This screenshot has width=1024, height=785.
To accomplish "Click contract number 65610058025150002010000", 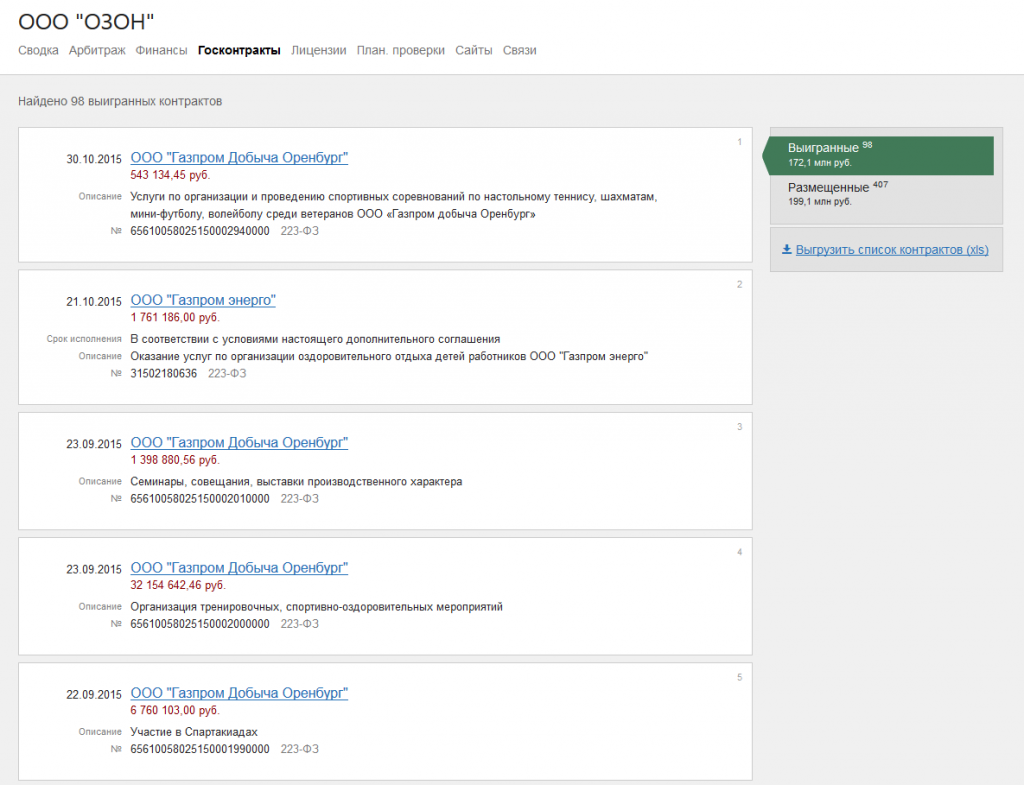I will tap(200, 499).
